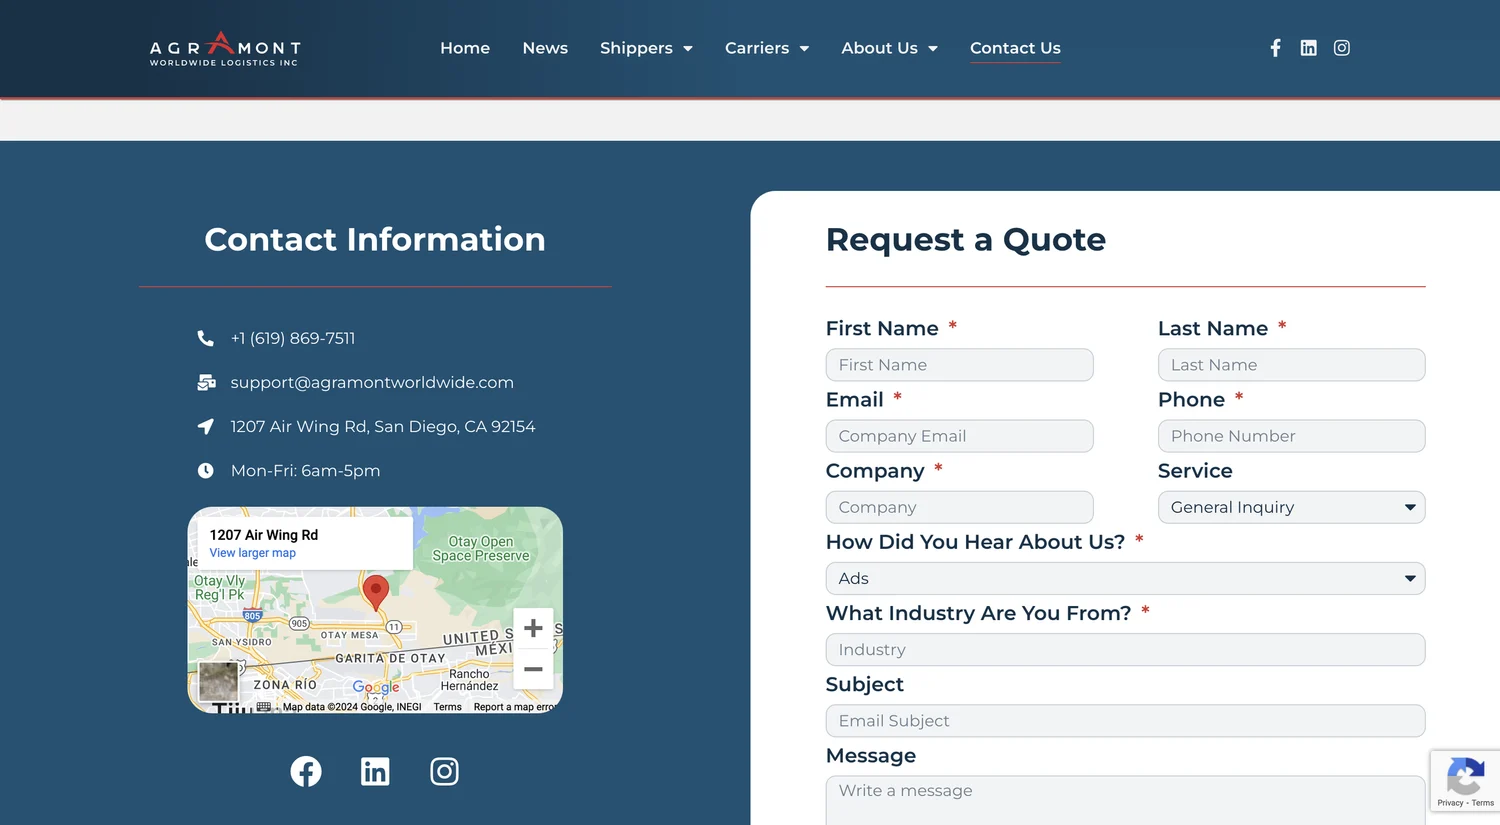Screen dimensions: 1500x825
Task: Click the large Instagram icon below the map
Action: (444, 771)
